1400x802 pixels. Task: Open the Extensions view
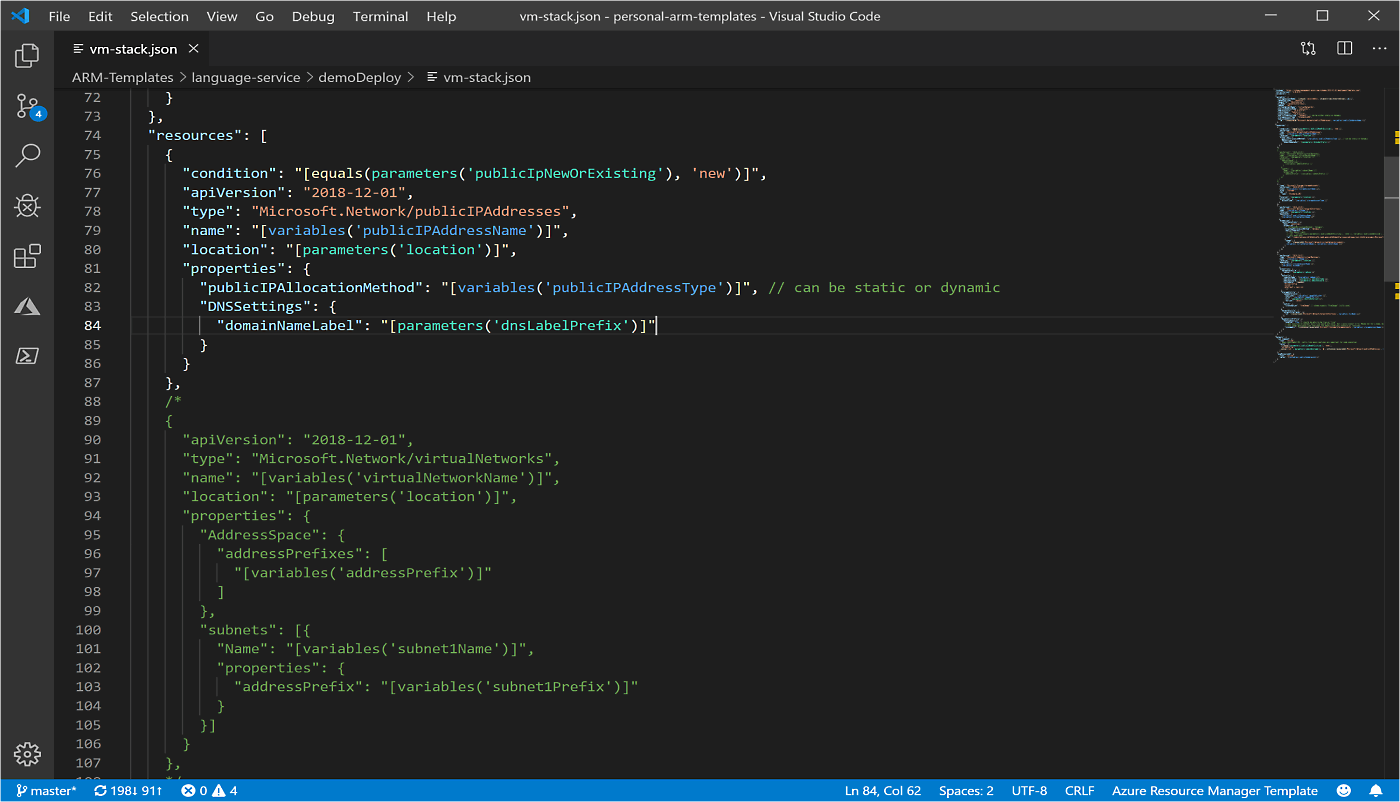coord(27,256)
